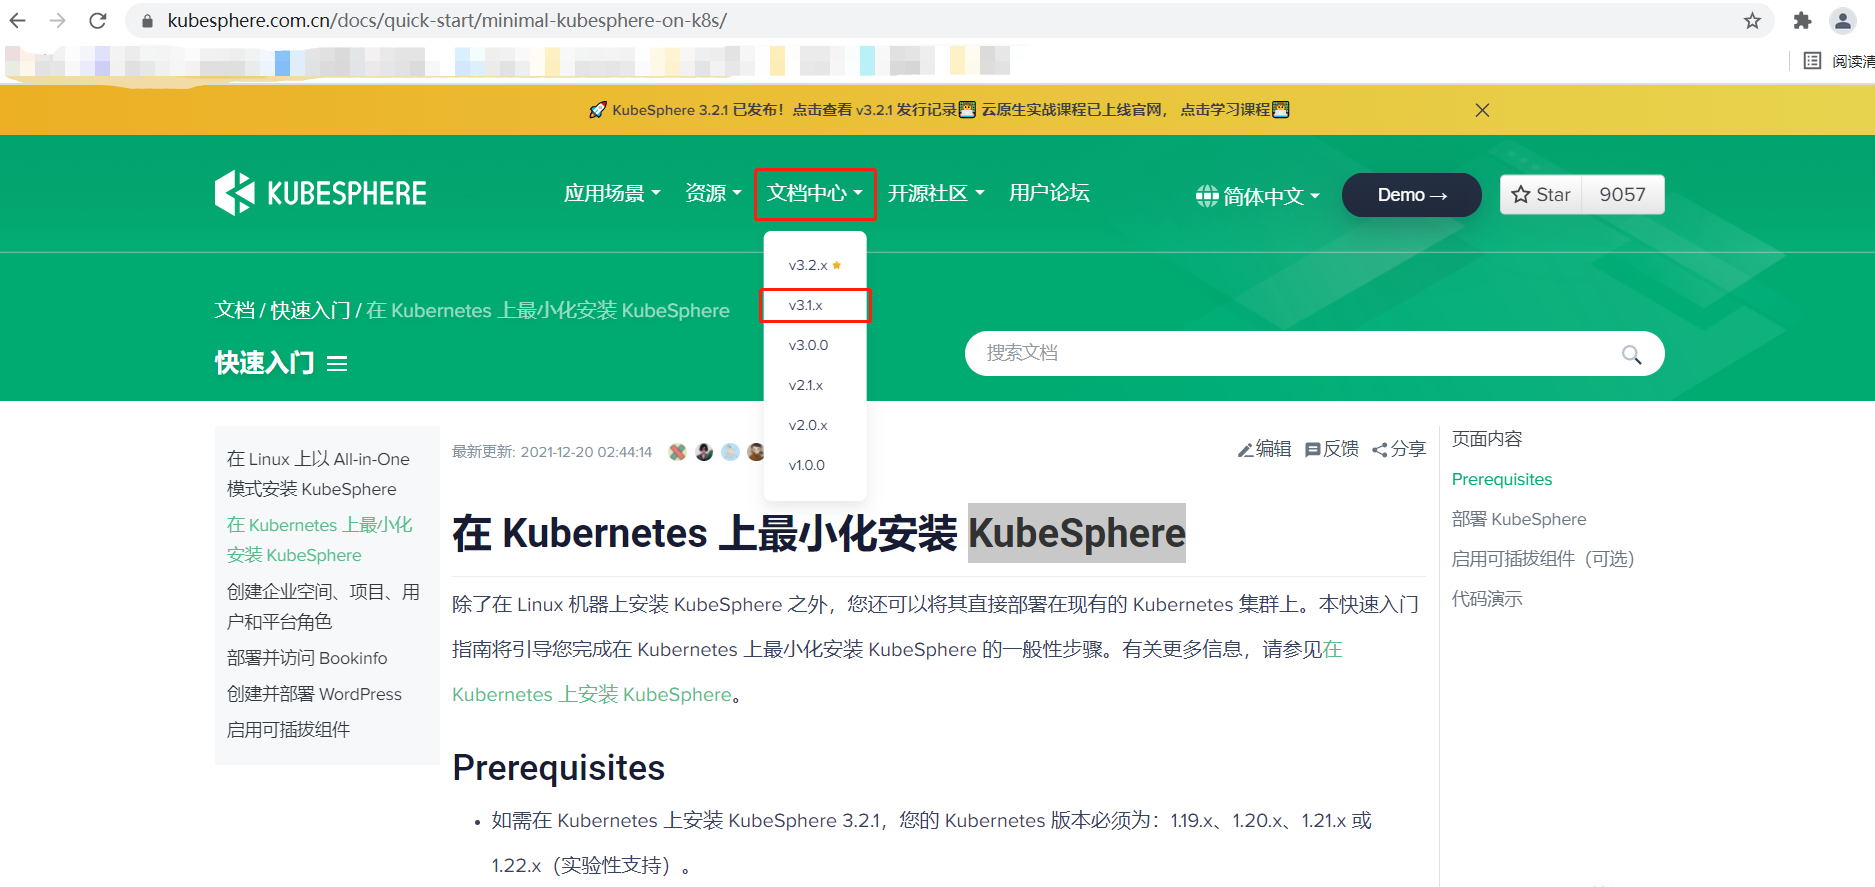Click the Demo button

click(x=1411, y=195)
